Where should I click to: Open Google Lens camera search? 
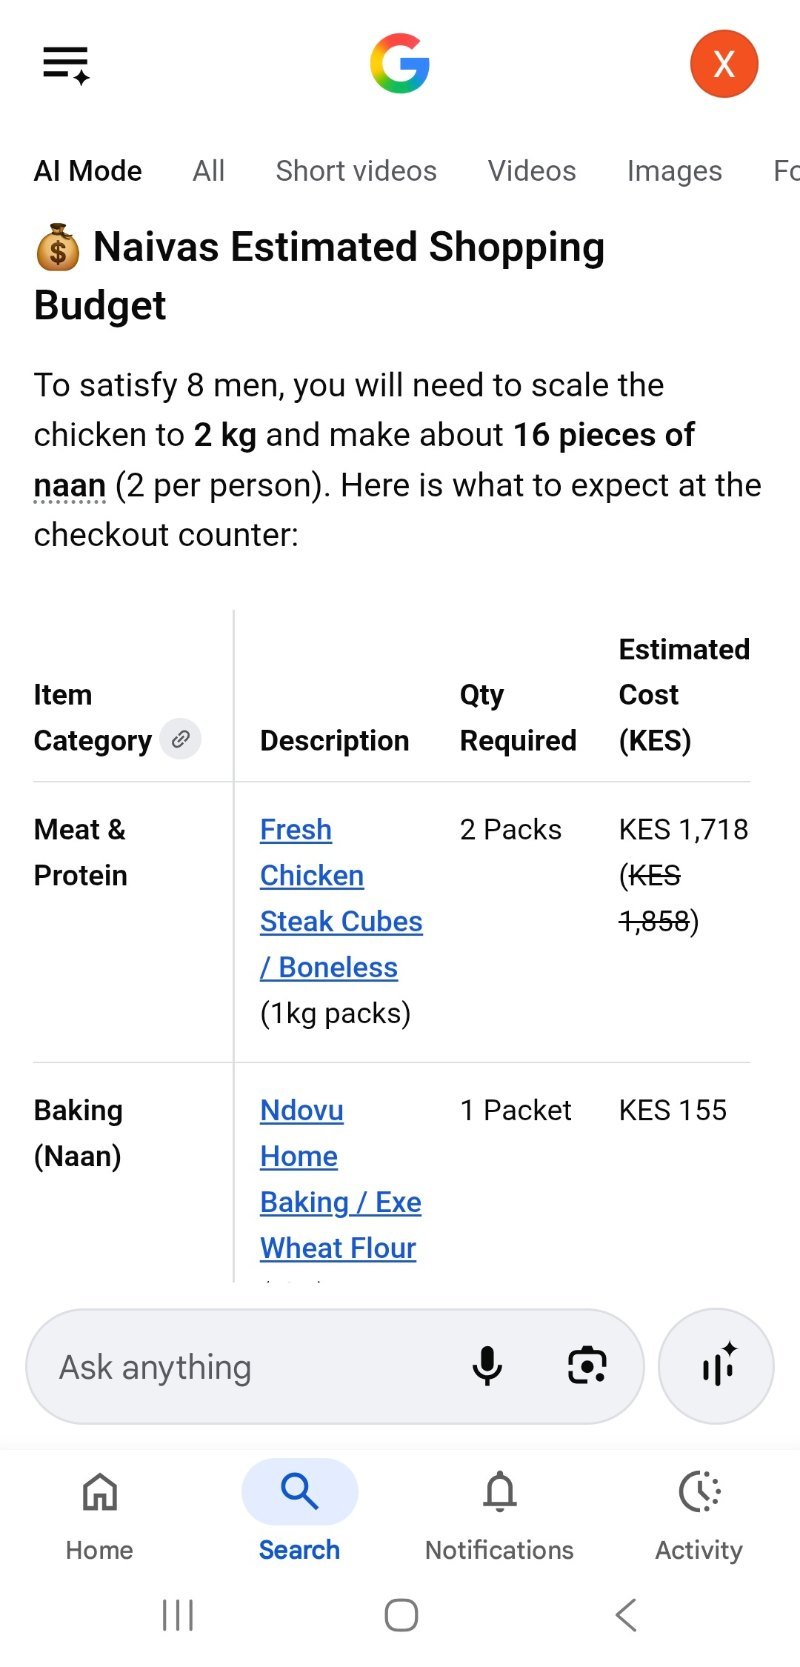tap(587, 1366)
